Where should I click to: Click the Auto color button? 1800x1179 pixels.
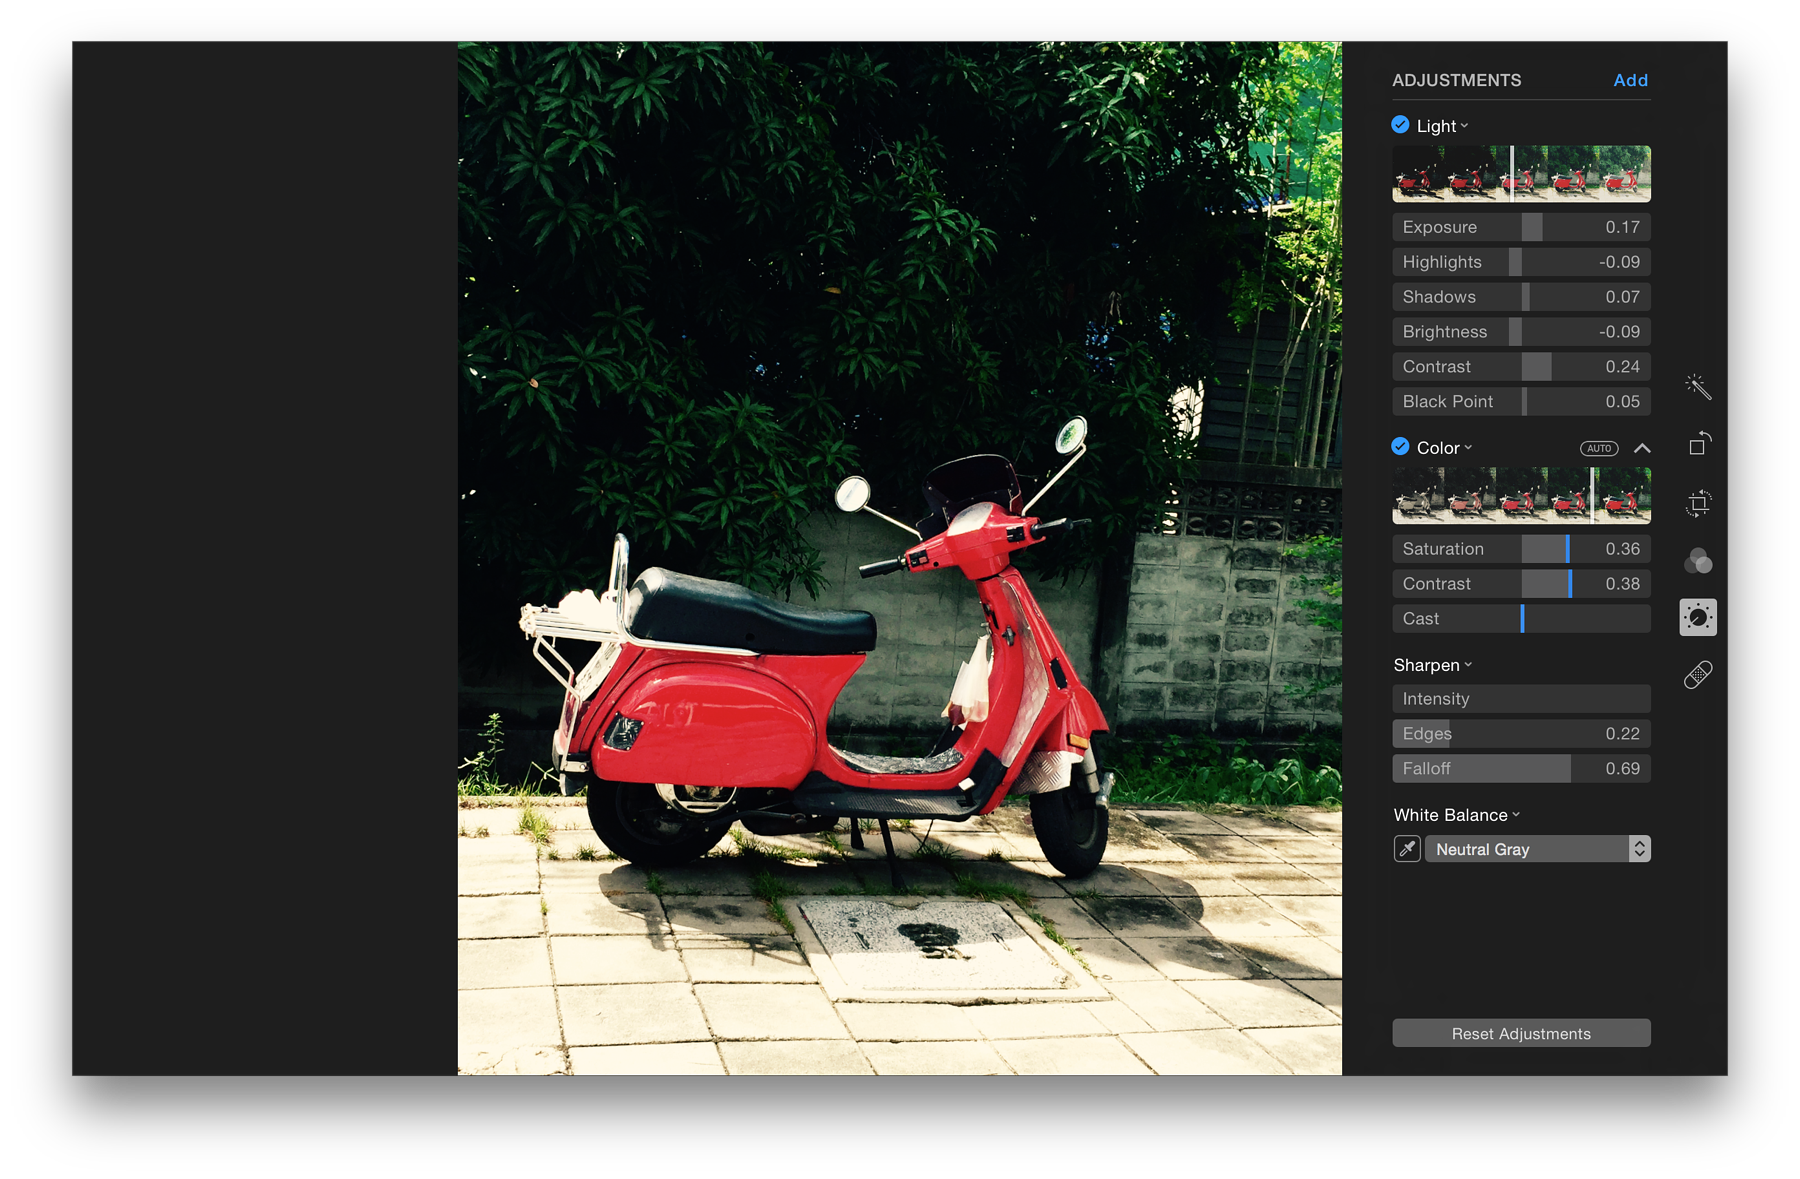tap(1599, 448)
